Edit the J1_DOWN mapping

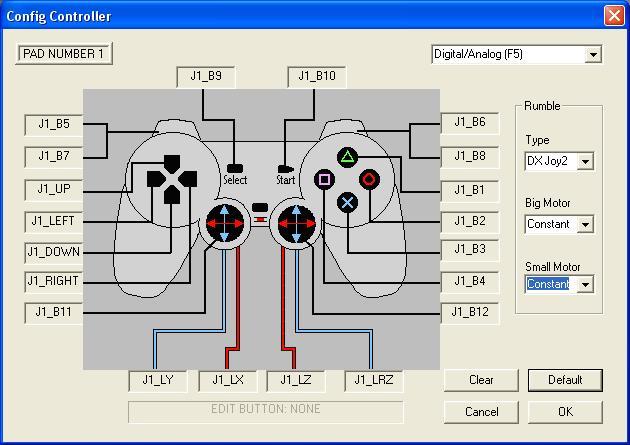[x=54, y=253]
